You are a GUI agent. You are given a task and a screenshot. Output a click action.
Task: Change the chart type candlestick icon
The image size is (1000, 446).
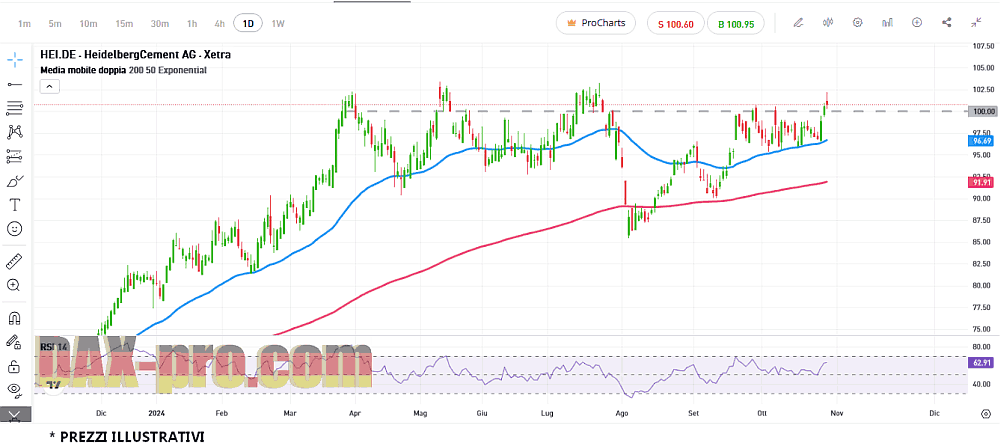[828, 23]
